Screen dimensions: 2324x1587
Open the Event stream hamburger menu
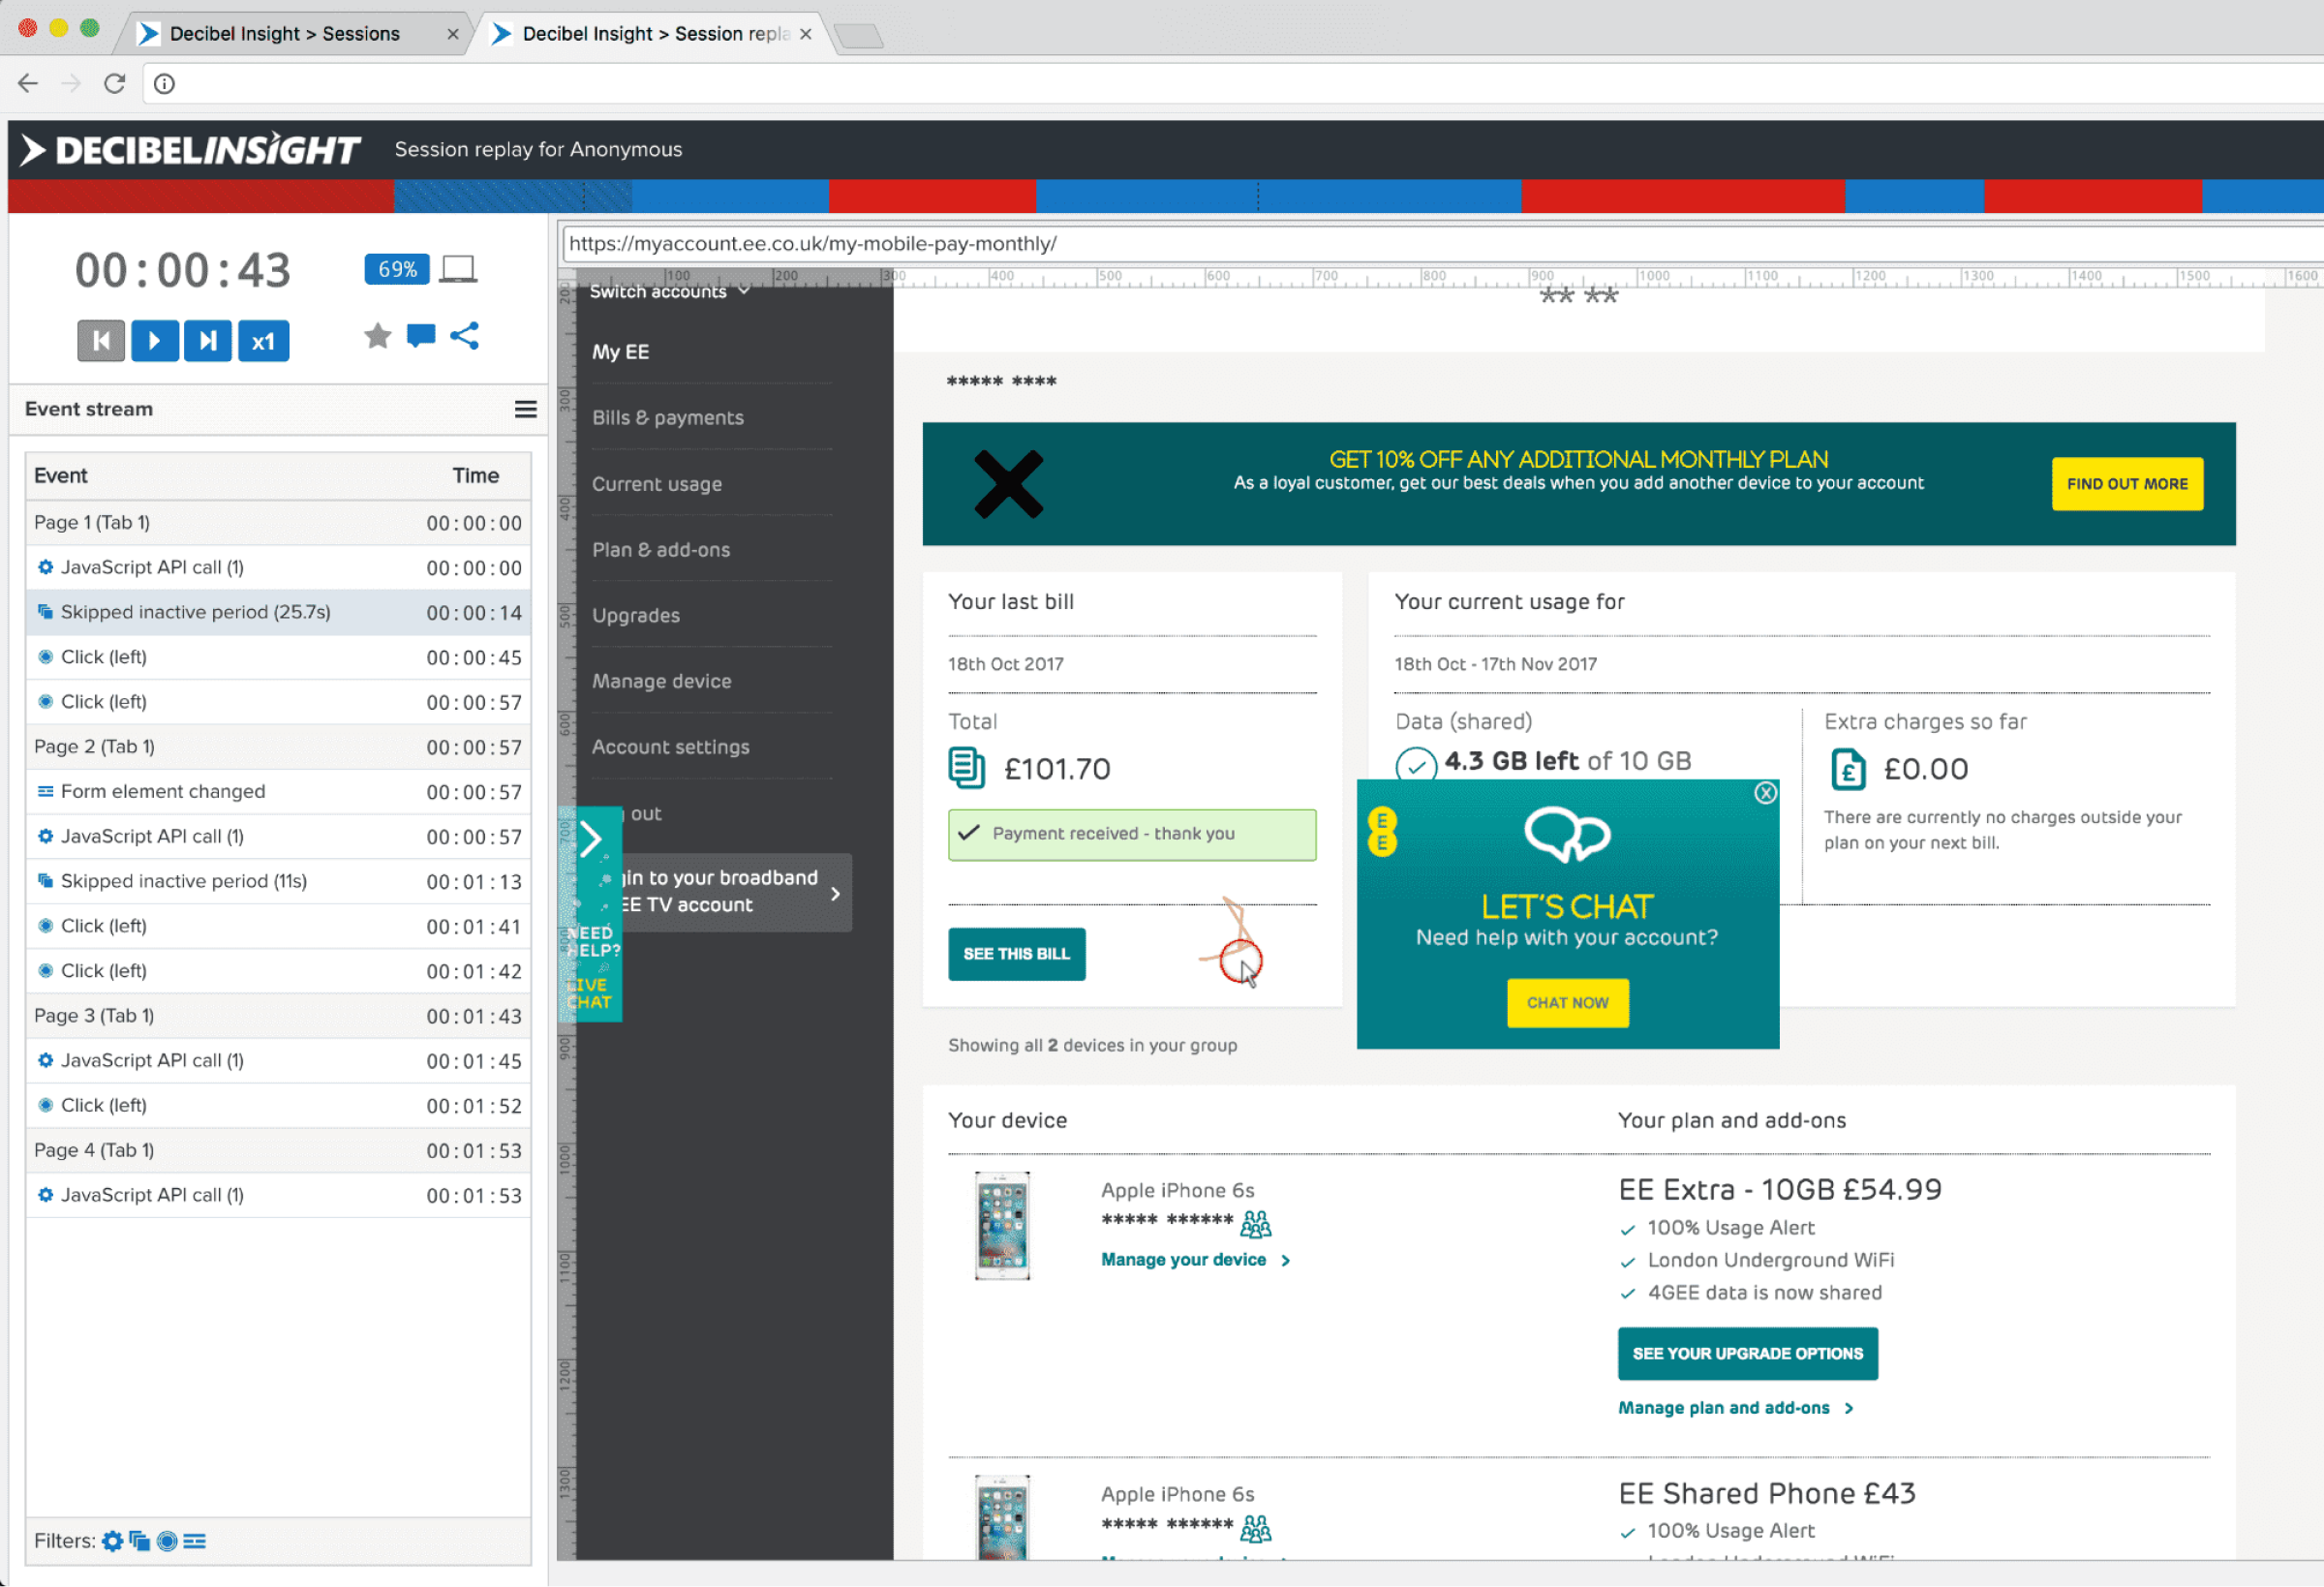click(525, 409)
